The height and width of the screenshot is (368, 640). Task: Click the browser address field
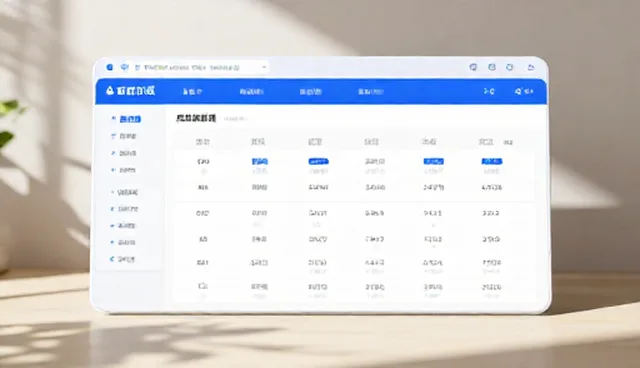point(200,67)
